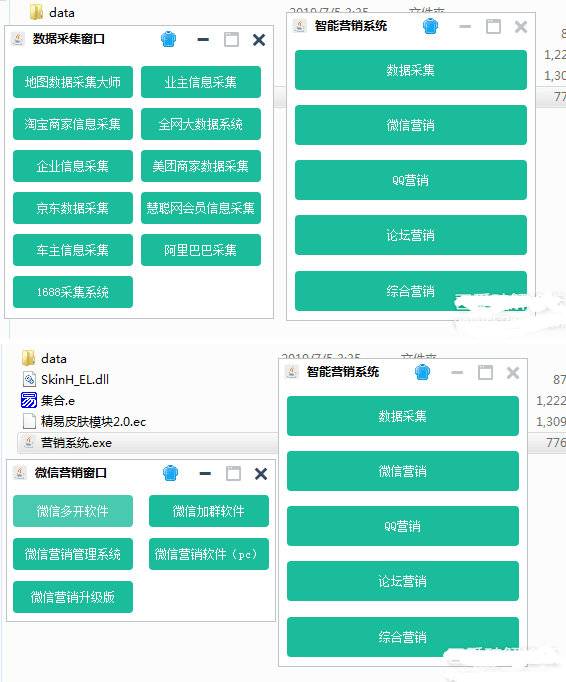The width and height of the screenshot is (566, 682).
Task: Click the 1688采集系统 button
Action: [73, 292]
